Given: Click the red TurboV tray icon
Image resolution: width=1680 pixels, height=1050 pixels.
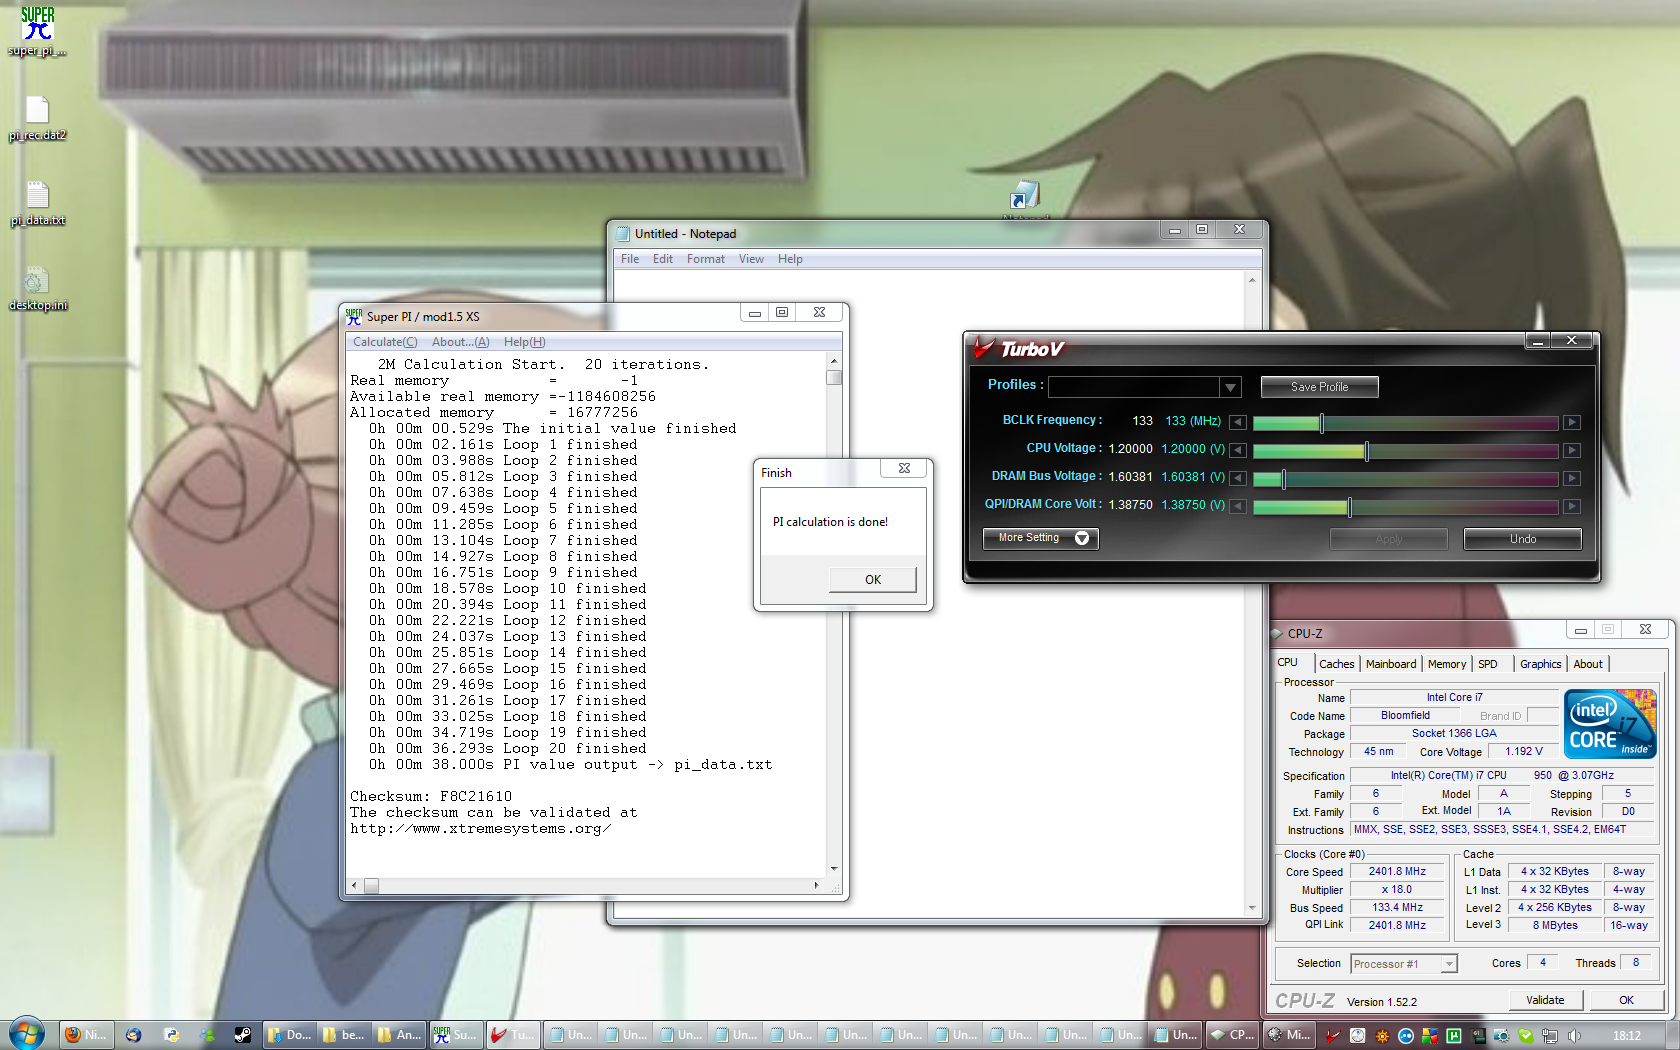Looking at the screenshot, I should coord(1332,1036).
